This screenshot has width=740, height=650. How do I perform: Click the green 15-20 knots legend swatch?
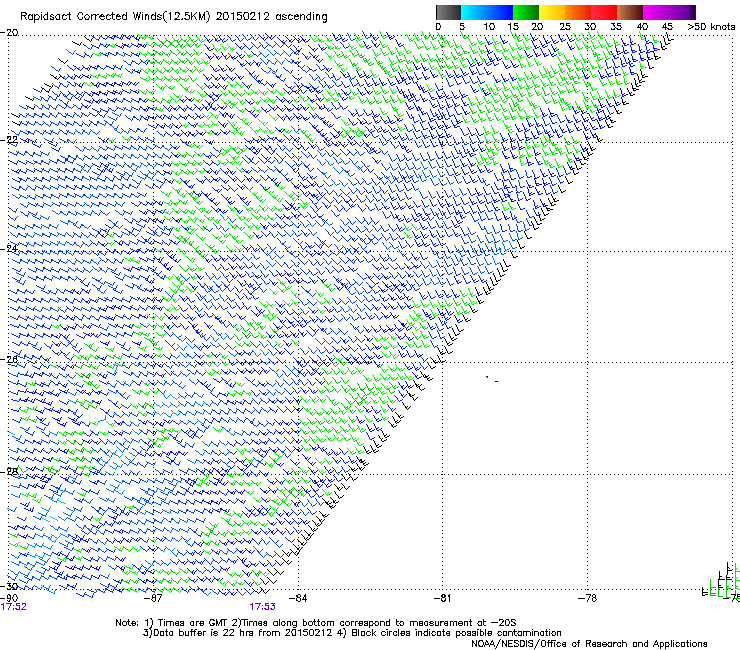(525, 12)
